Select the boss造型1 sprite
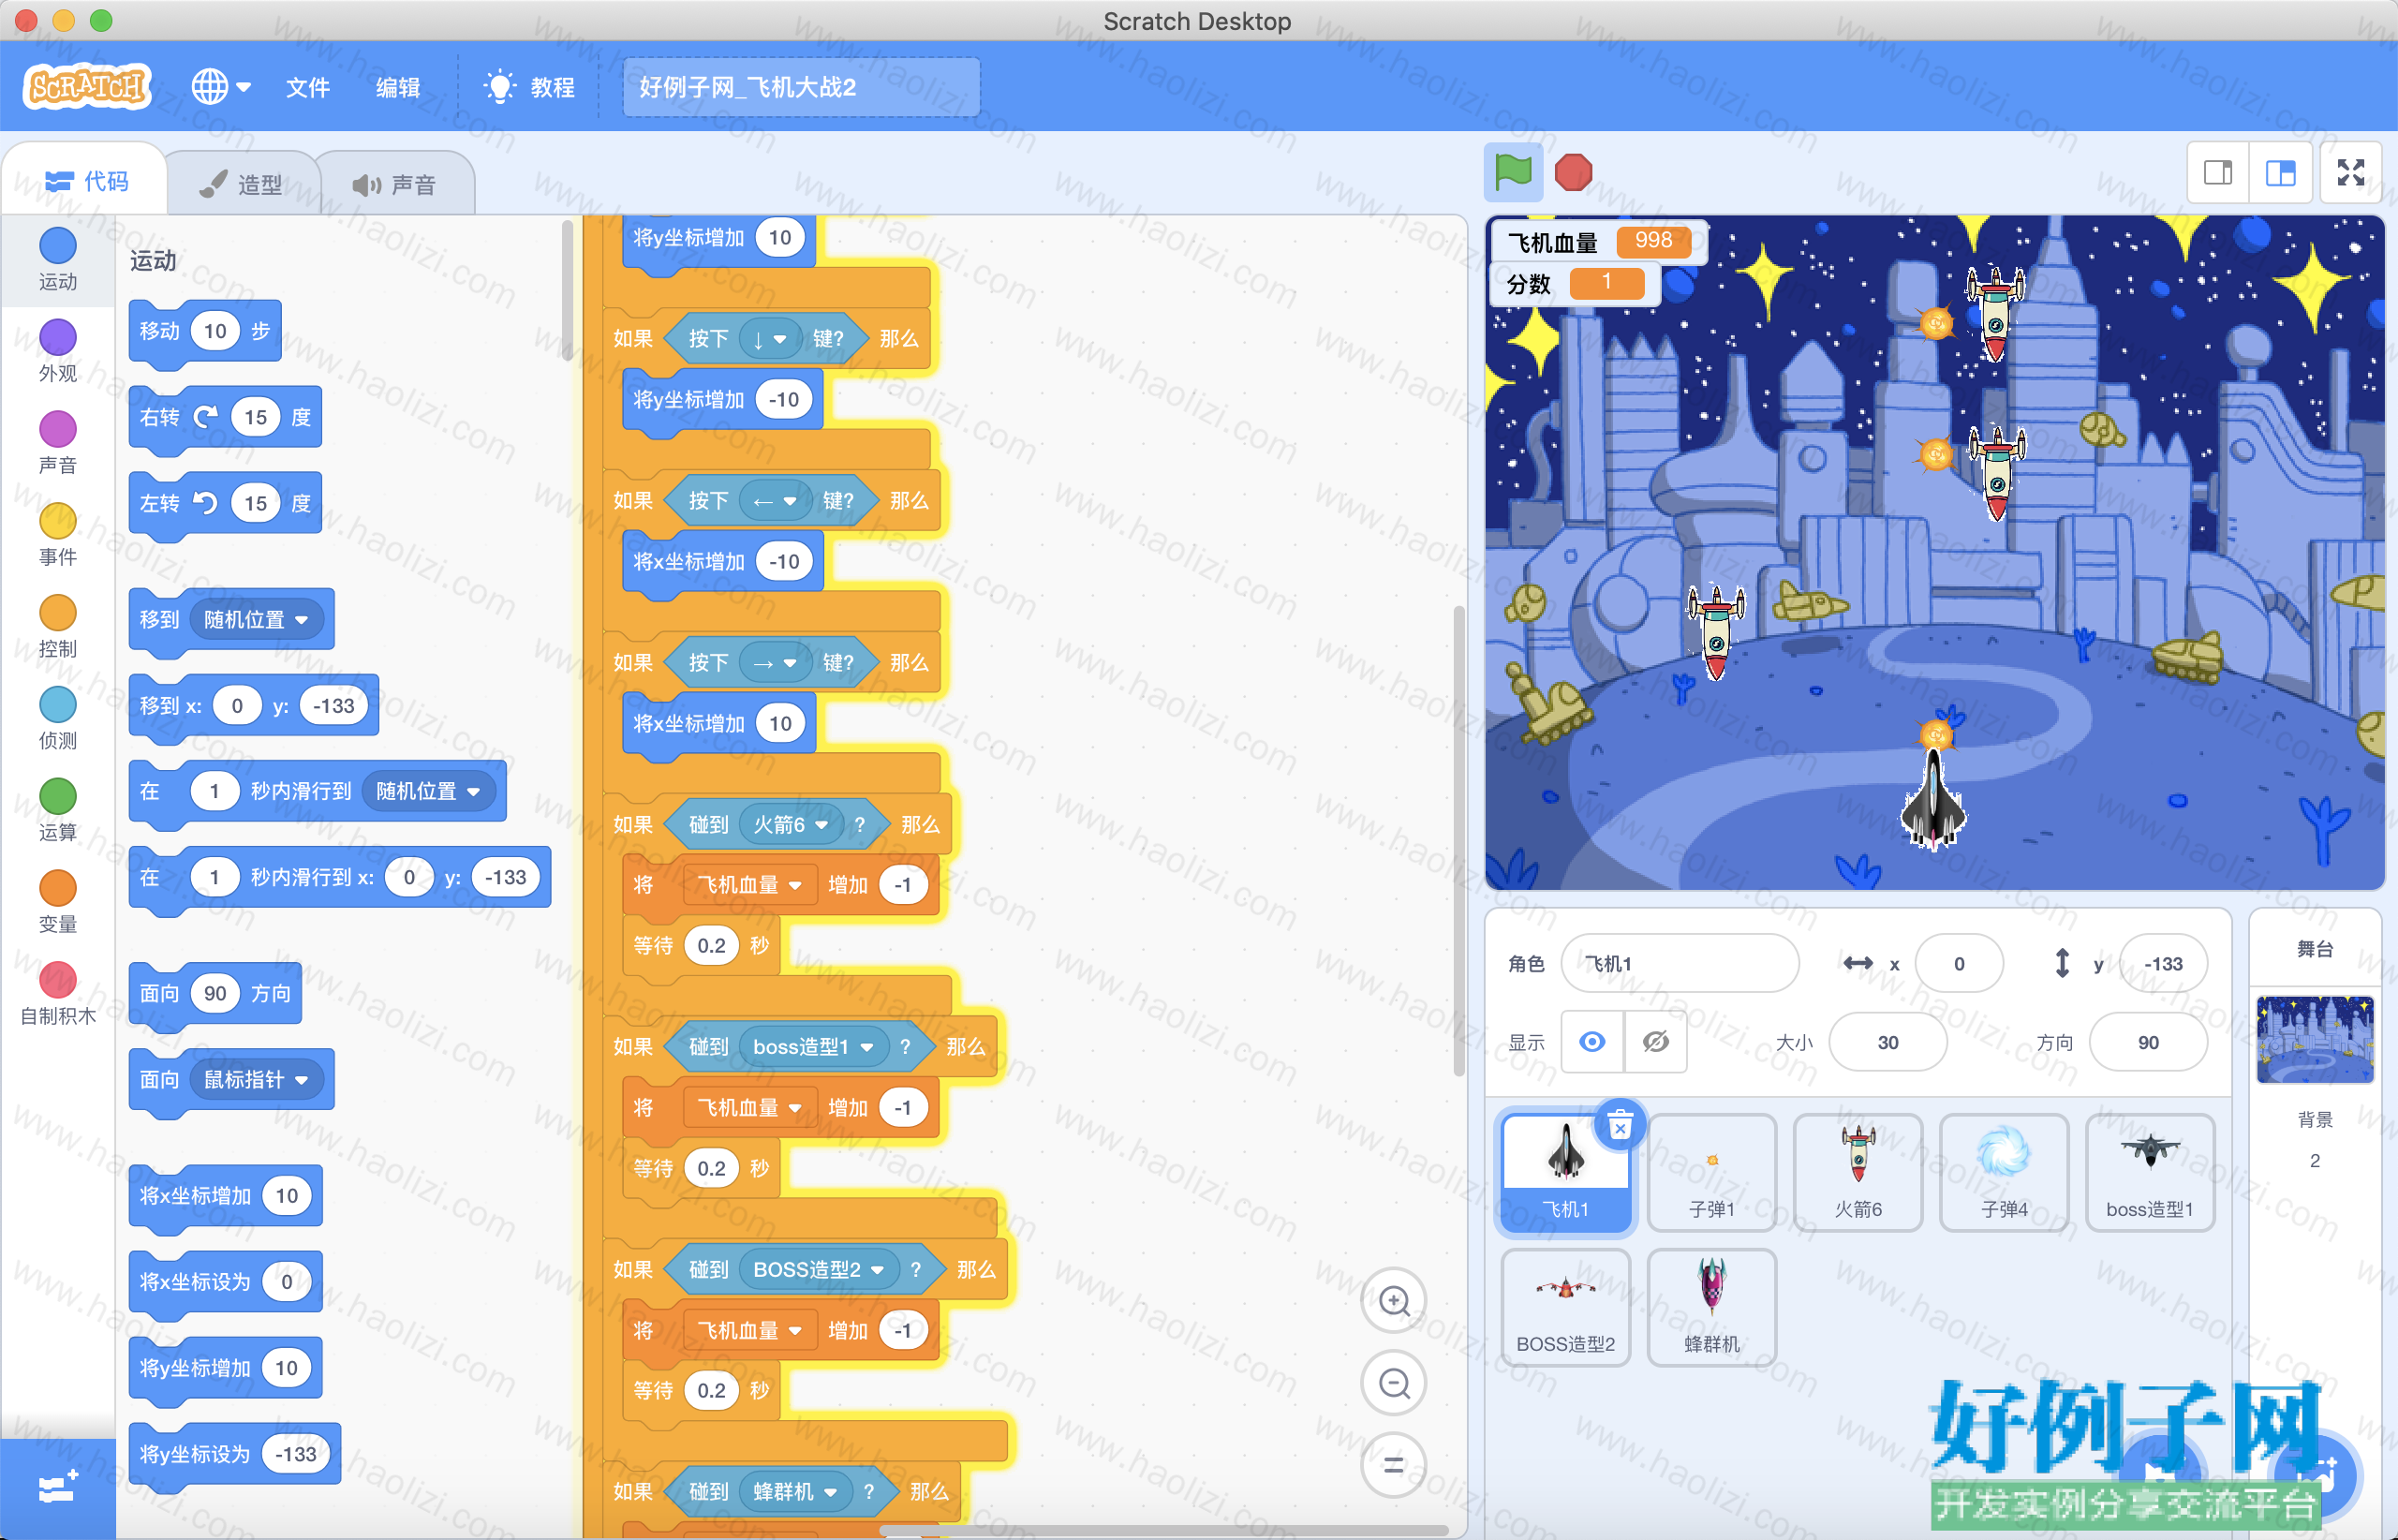This screenshot has width=2398, height=1540. (2150, 1172)
